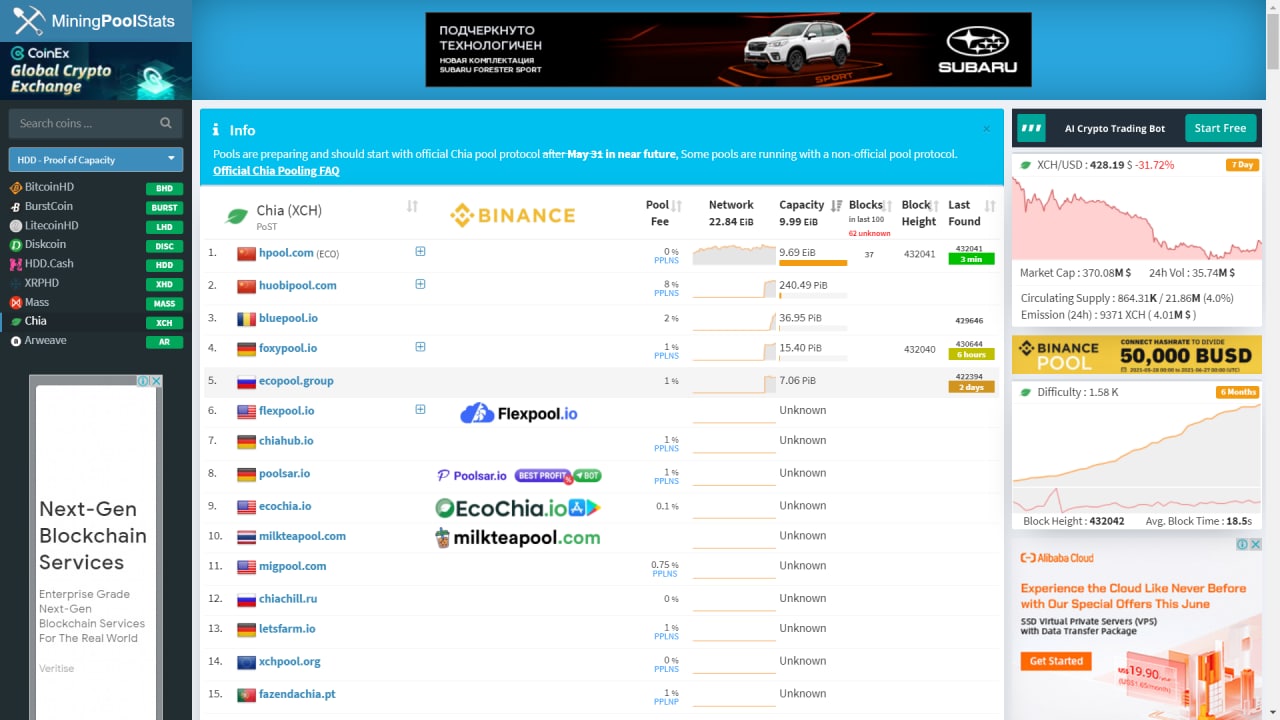Select LHD tag in sidebar
The image size is (1280, 720).
click(x=164, y=227)
